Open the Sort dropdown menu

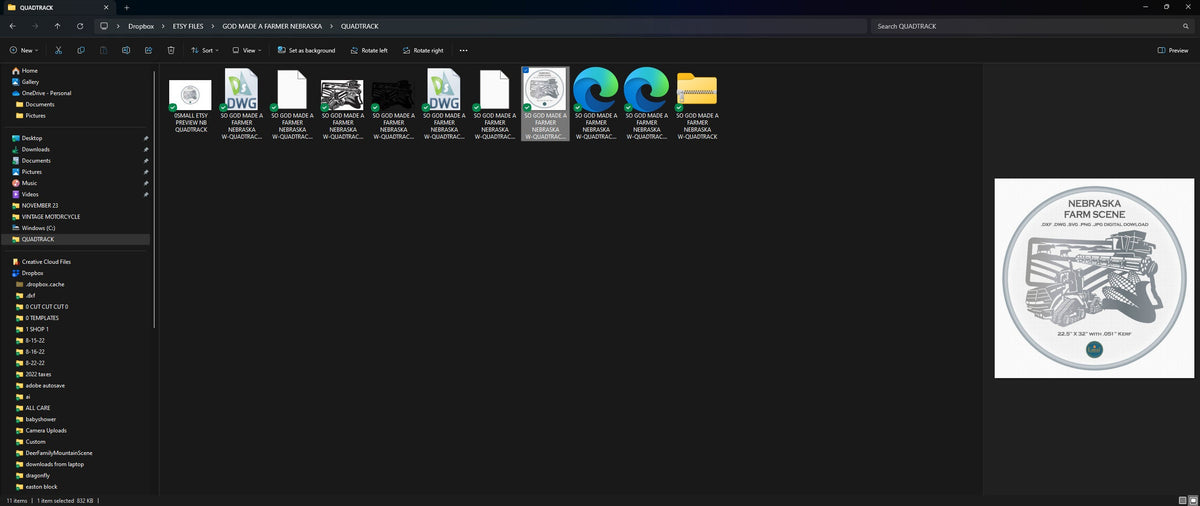point(205,50)
